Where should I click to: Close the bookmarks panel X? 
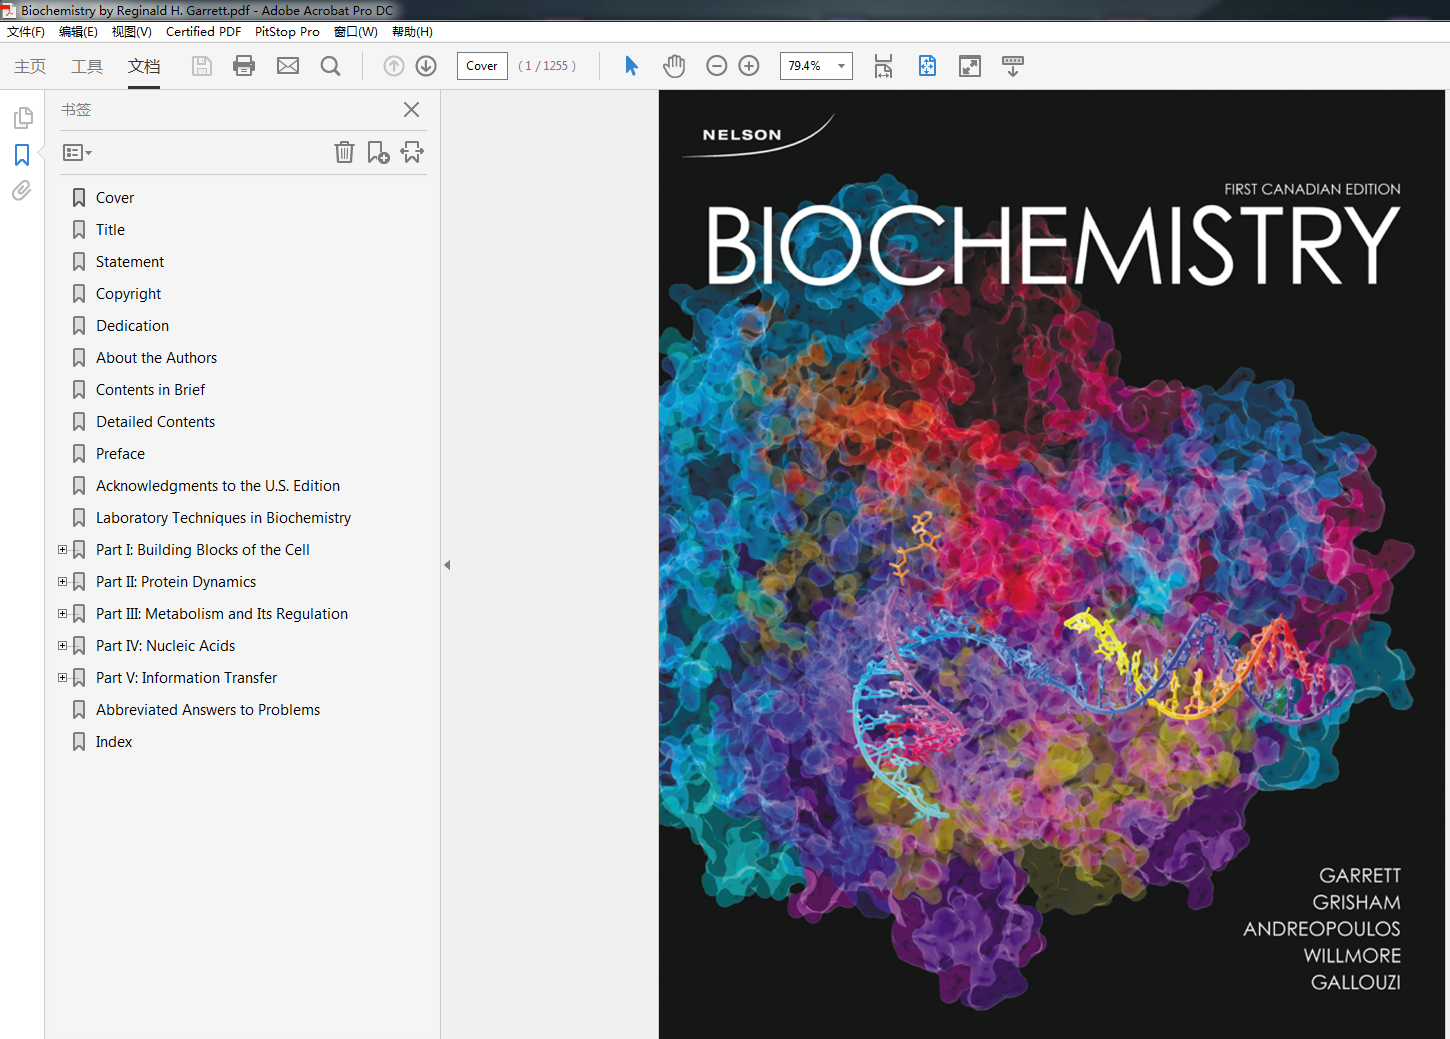(x=411, y=109)
